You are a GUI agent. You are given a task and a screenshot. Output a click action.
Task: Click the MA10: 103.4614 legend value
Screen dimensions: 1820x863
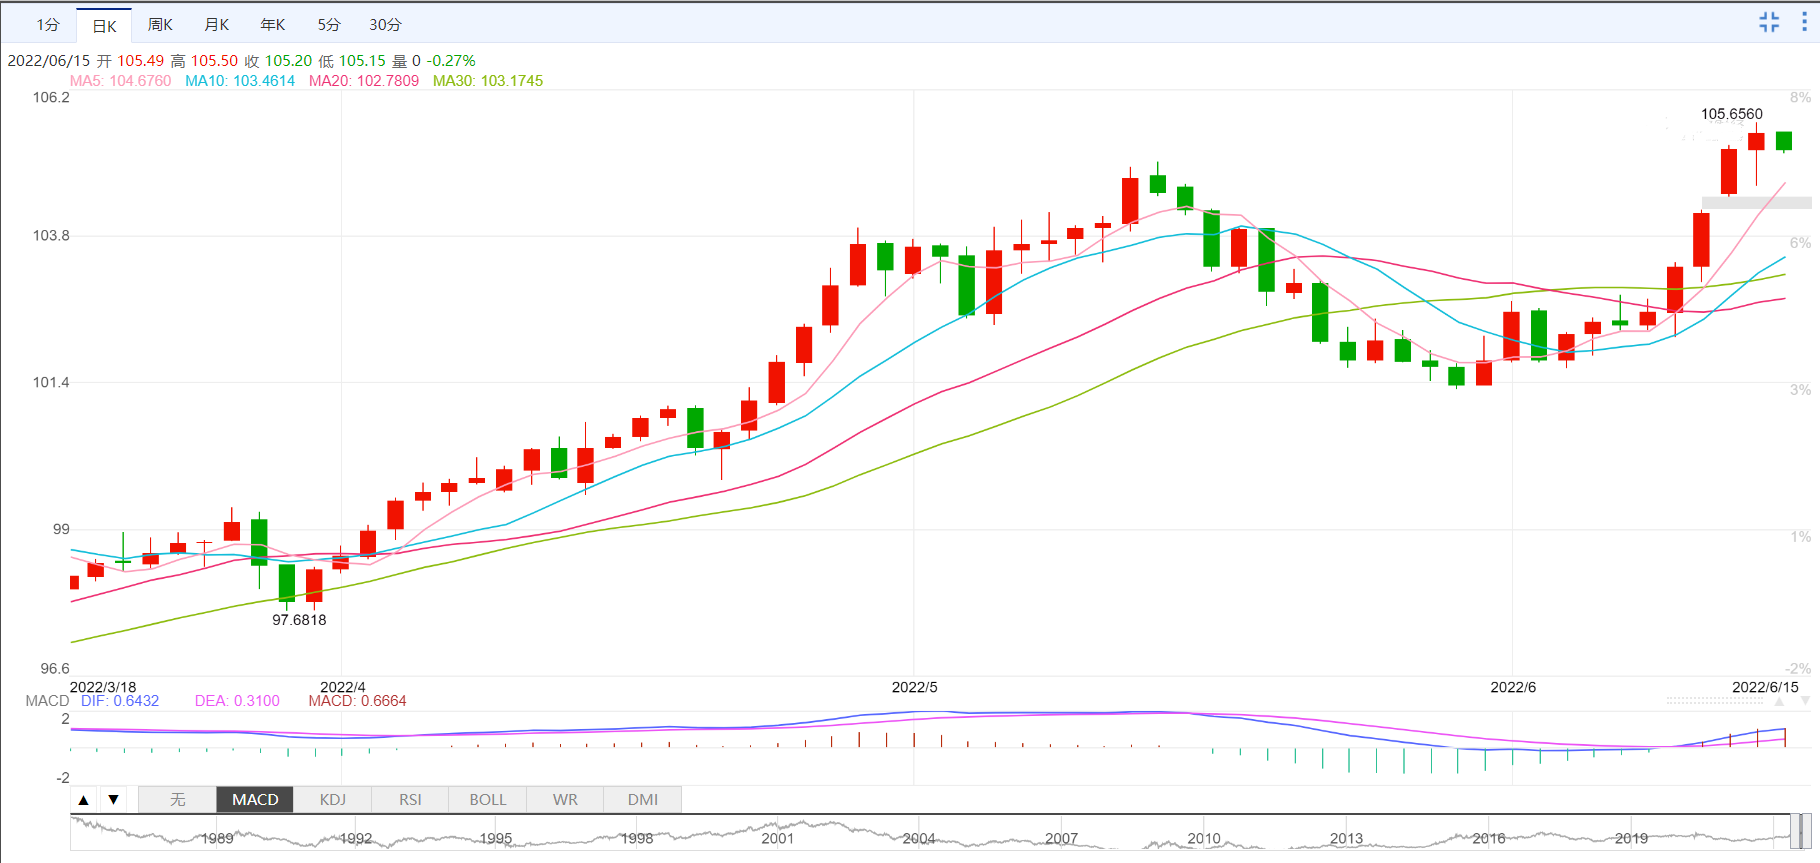click(x=240, y=81)
